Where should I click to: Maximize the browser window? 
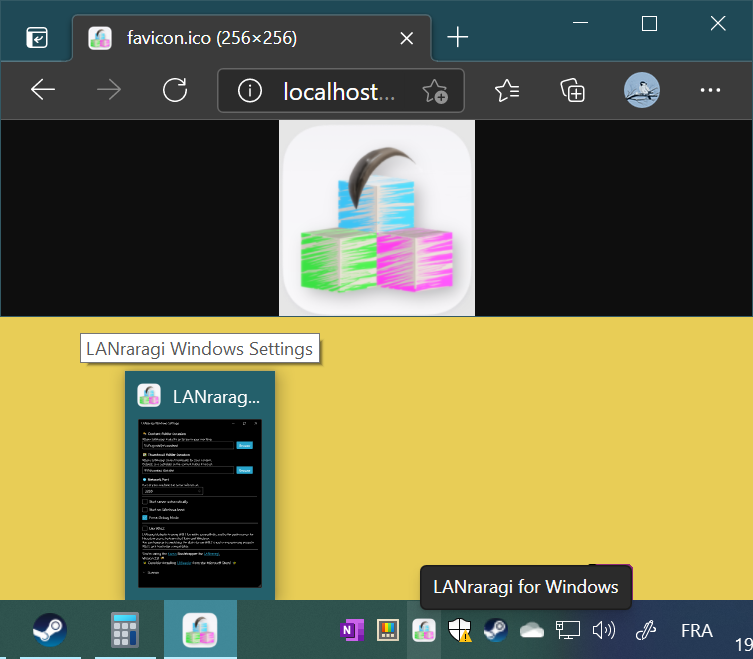649,23
